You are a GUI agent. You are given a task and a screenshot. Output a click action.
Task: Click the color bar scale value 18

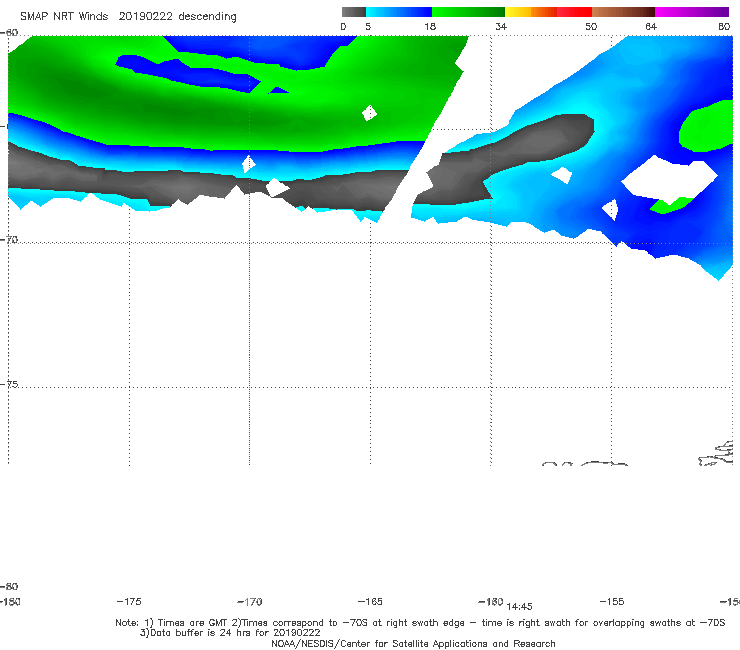(430, 27)
